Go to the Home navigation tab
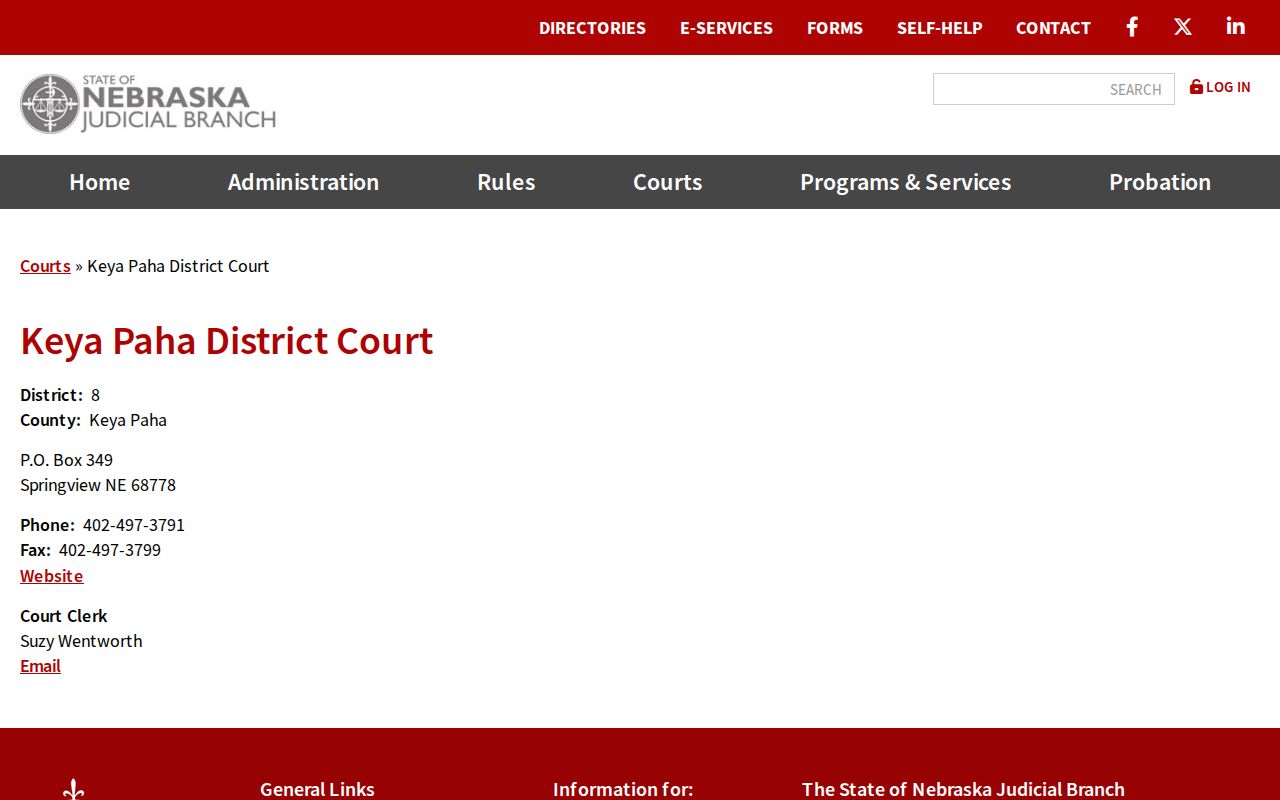This screenshot has width=1280, height=800. coord(100,182)
